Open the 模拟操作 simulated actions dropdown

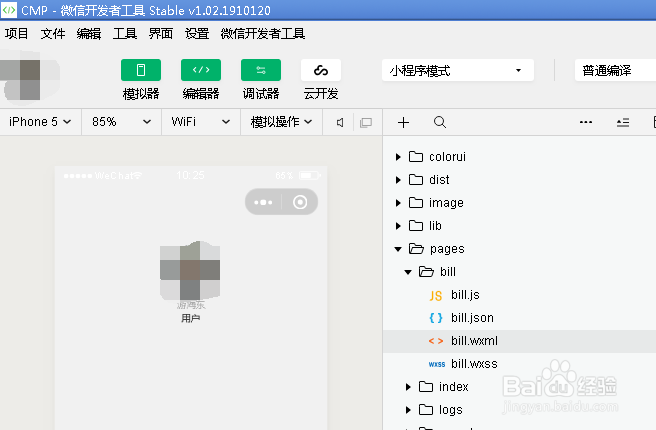click(282, 122)
